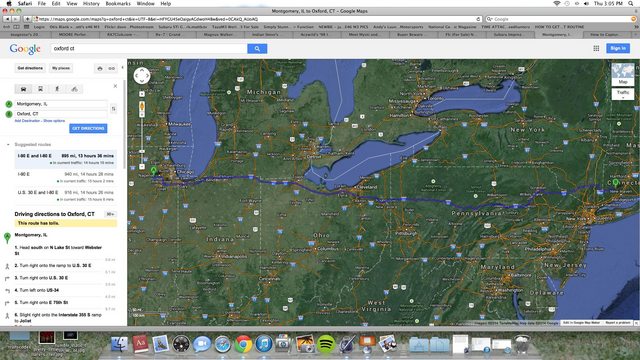The image size is (640, 360).
Task: Select the I-90 E and I-80 E route
Action: 66,159
